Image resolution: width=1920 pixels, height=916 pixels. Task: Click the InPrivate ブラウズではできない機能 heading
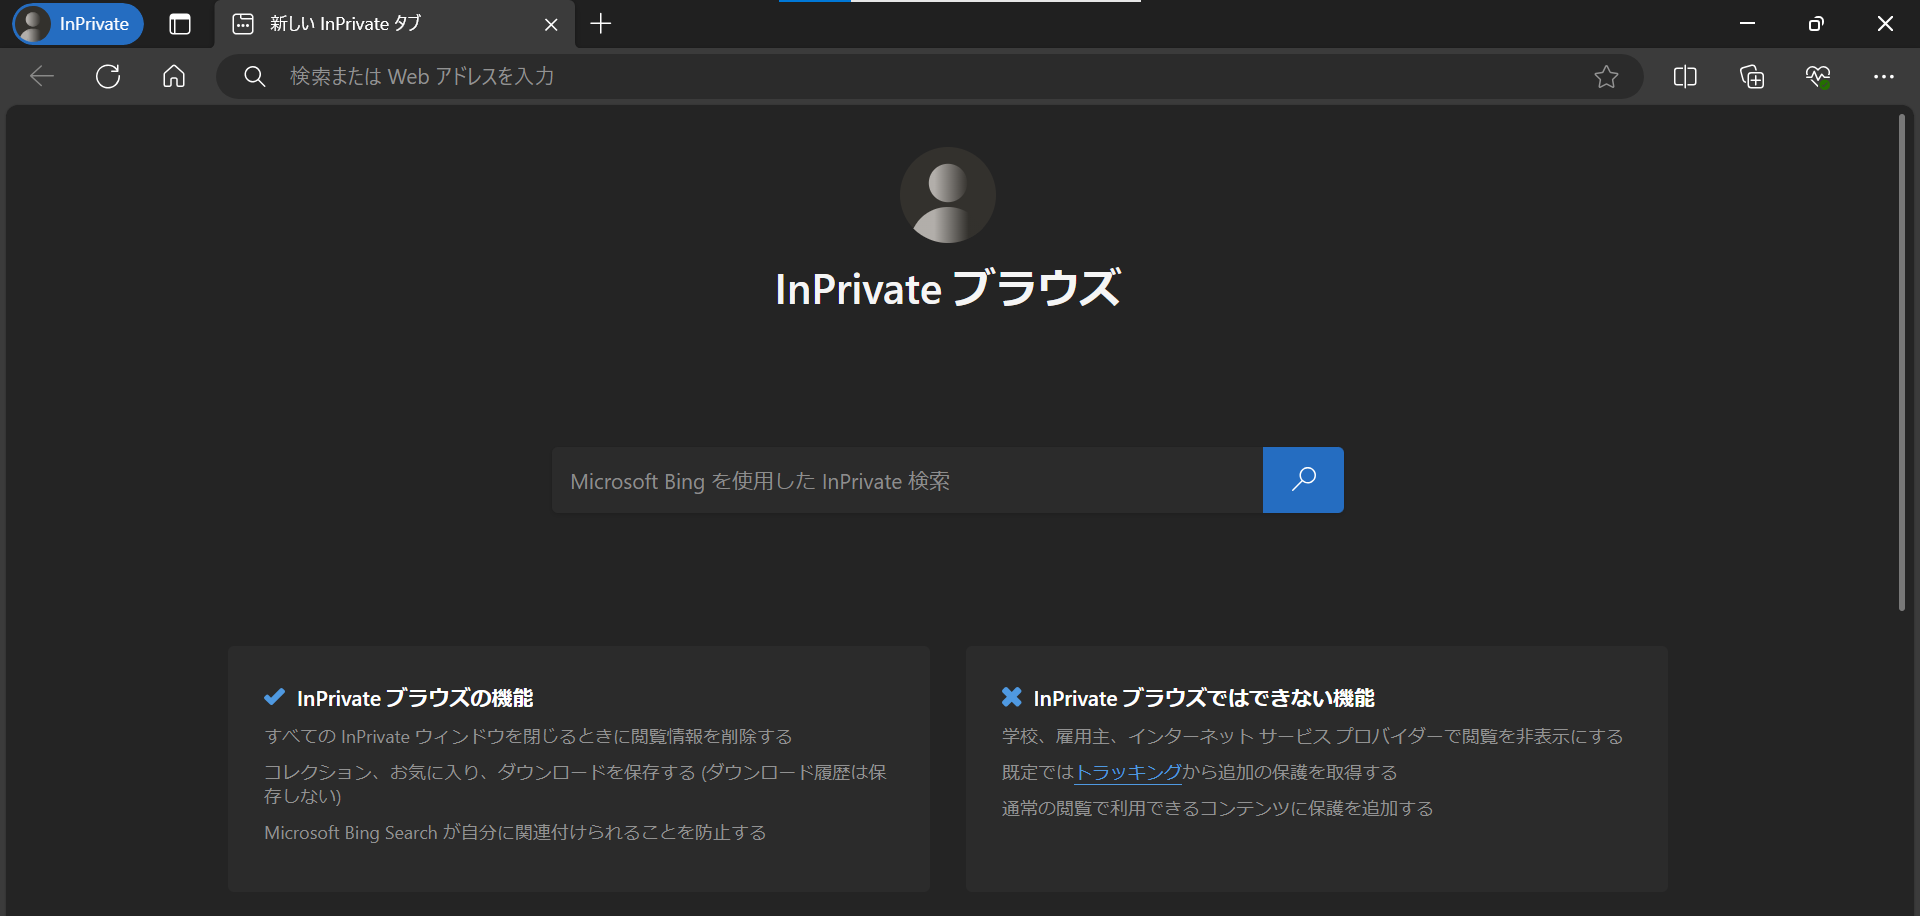1204,698
